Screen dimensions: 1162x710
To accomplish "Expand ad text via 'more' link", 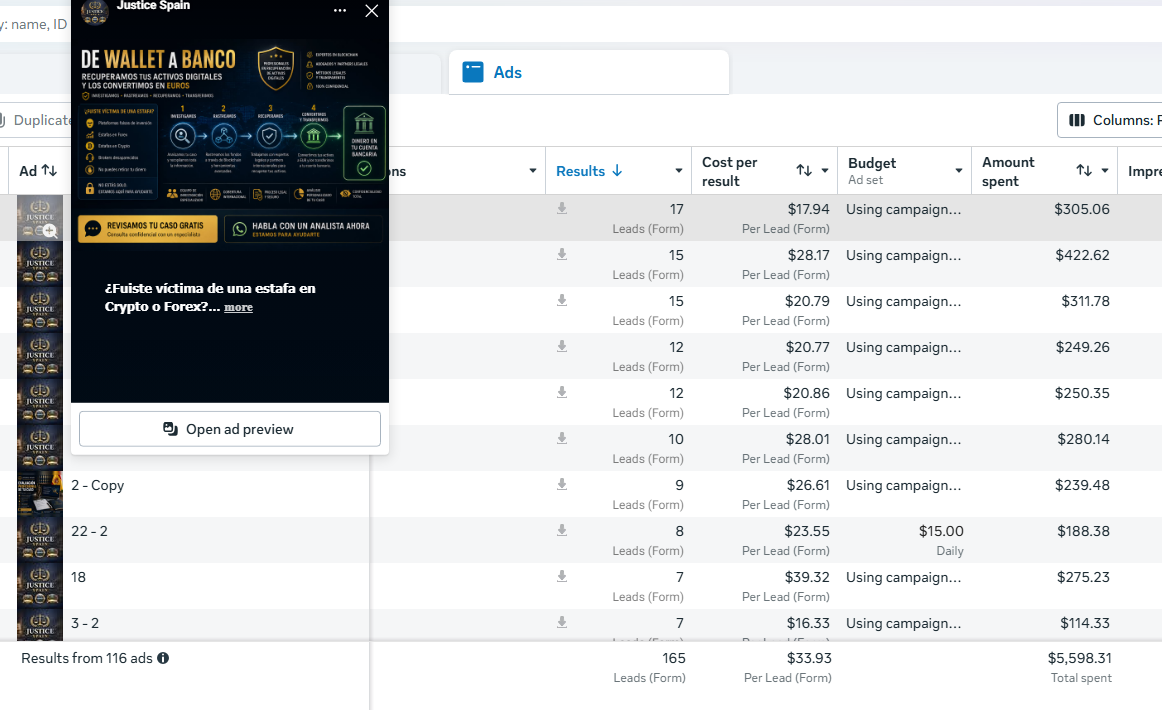I will coord(239,307).
